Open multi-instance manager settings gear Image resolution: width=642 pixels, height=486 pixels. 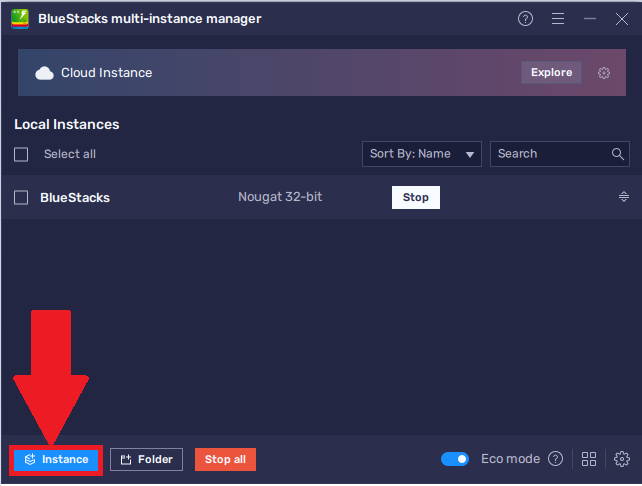[x=622, y=459]
